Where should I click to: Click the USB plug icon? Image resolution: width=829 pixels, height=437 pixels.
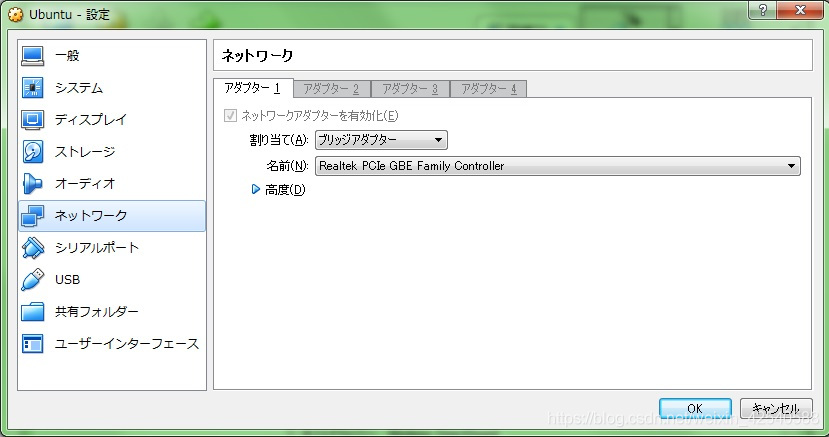click(x=33, y=280)
